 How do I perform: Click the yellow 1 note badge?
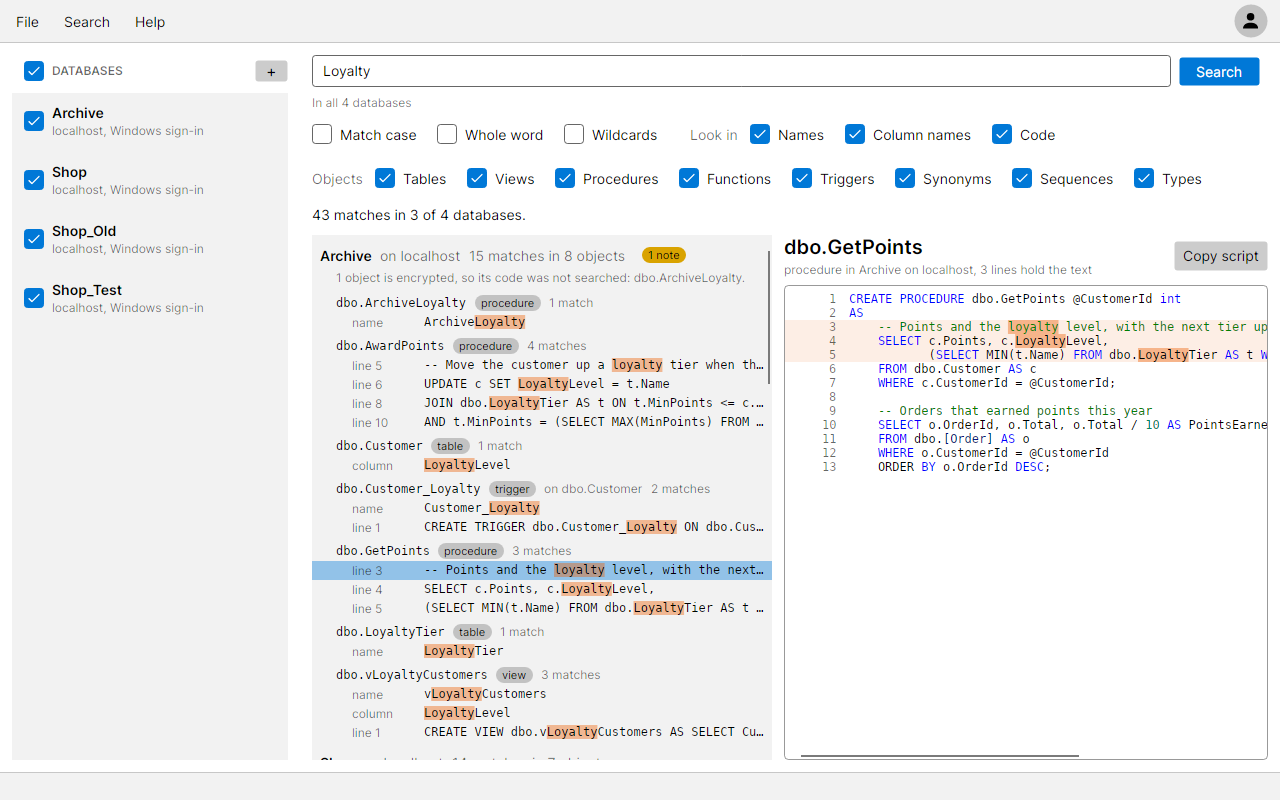[x=664, y=255]
